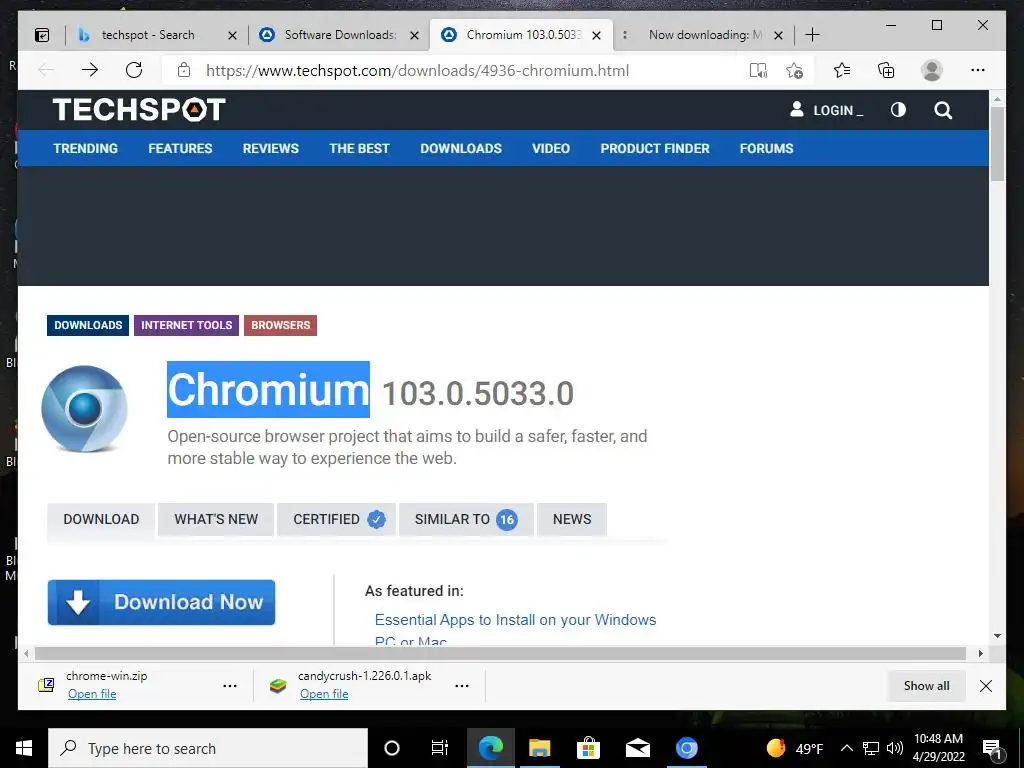Open file link for chrome-win.zip
Viewport: 1024px width, 768px height.
(92, 694)
